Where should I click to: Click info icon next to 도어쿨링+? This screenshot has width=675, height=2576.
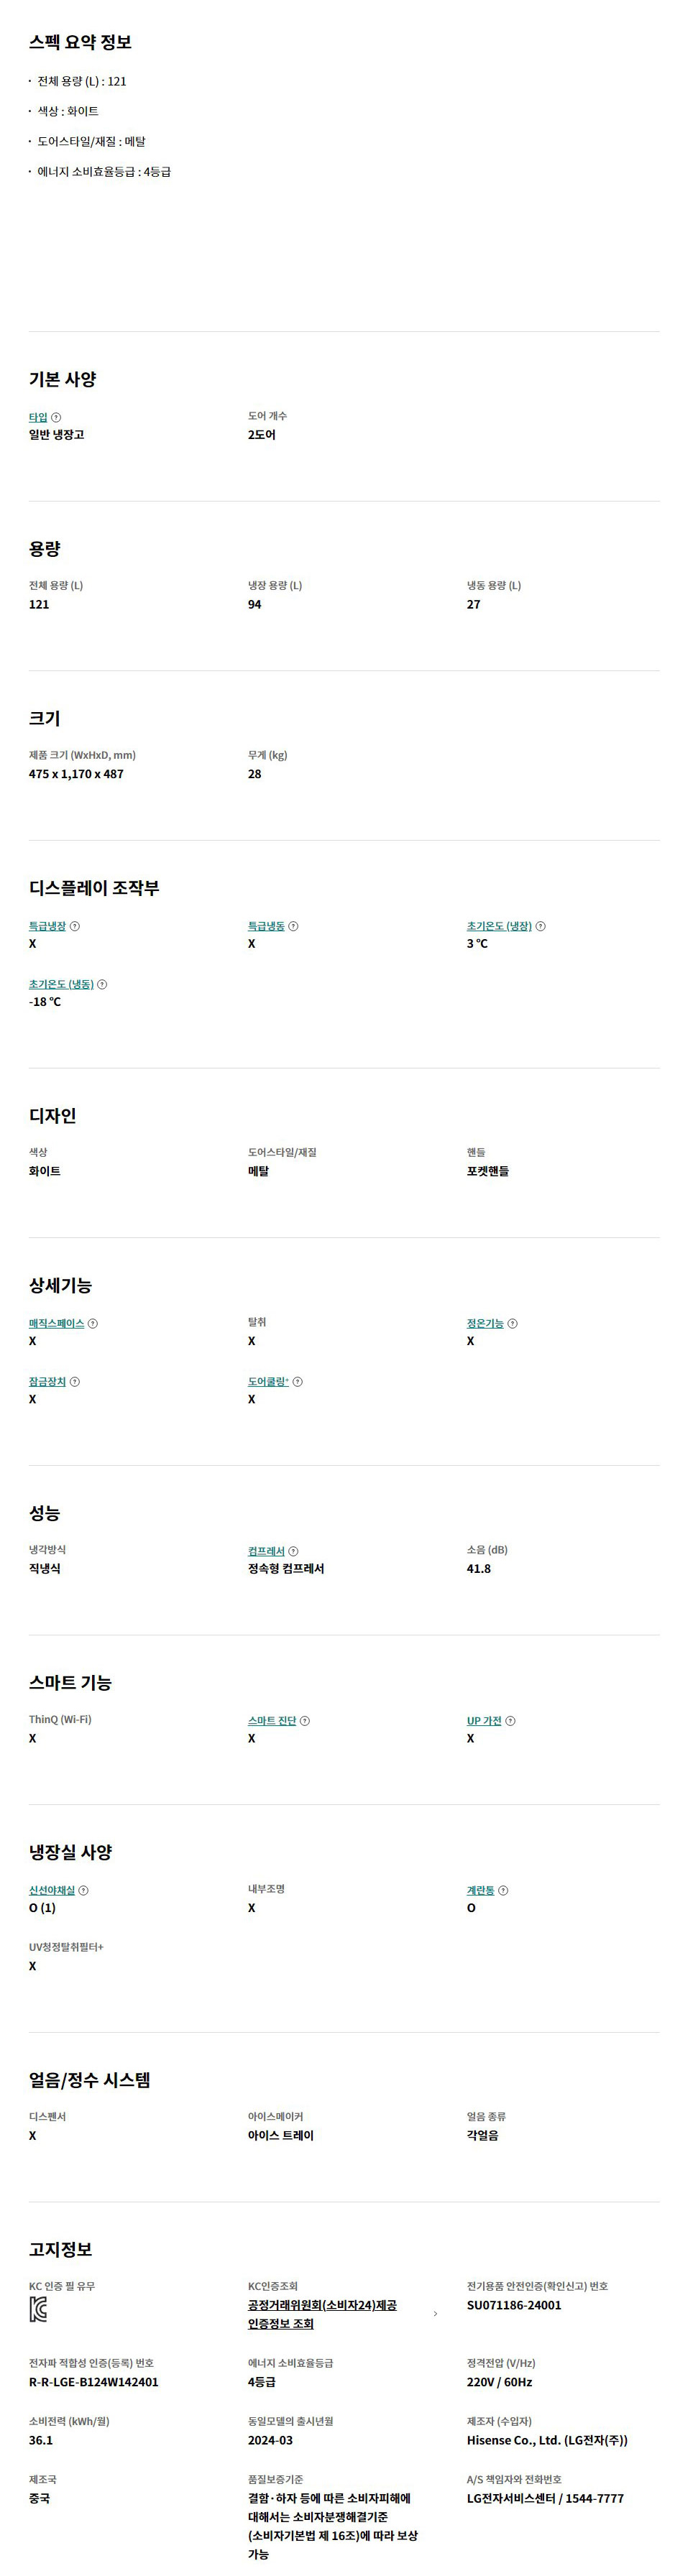click(x=298, y=1381)
